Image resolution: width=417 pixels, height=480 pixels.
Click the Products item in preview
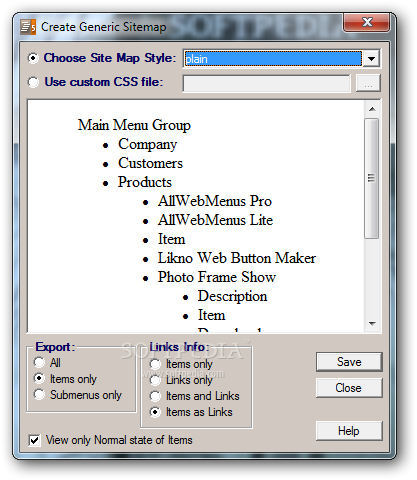coord(145,182)
